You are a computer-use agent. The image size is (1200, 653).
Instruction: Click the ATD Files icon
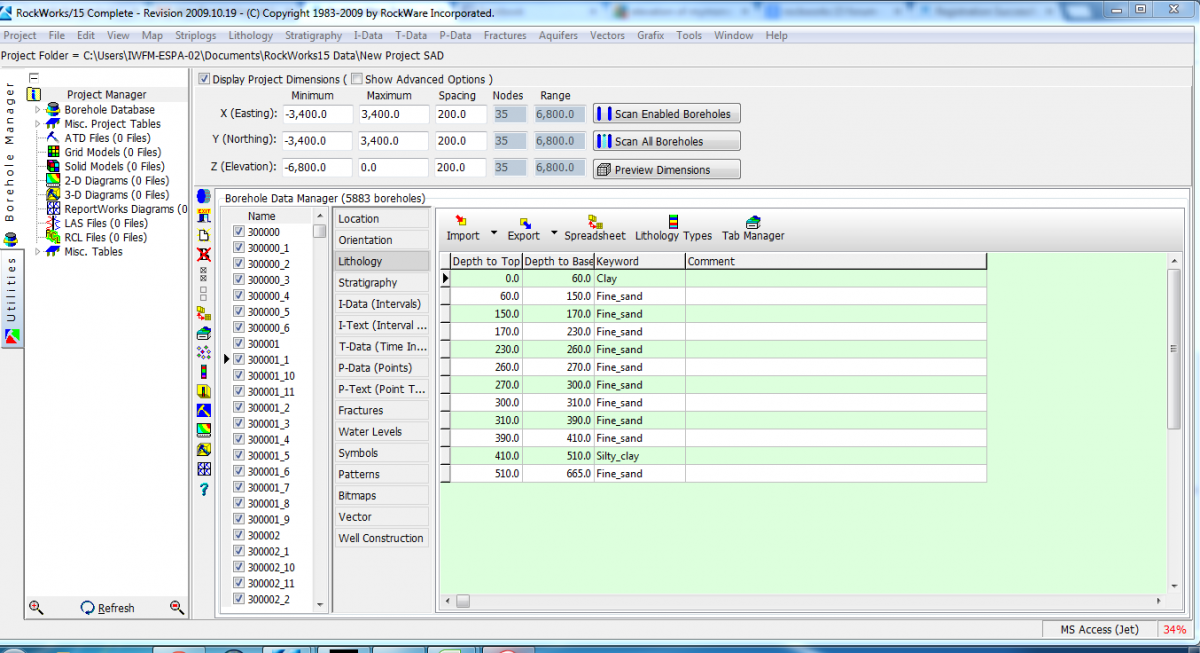[54, 138]
